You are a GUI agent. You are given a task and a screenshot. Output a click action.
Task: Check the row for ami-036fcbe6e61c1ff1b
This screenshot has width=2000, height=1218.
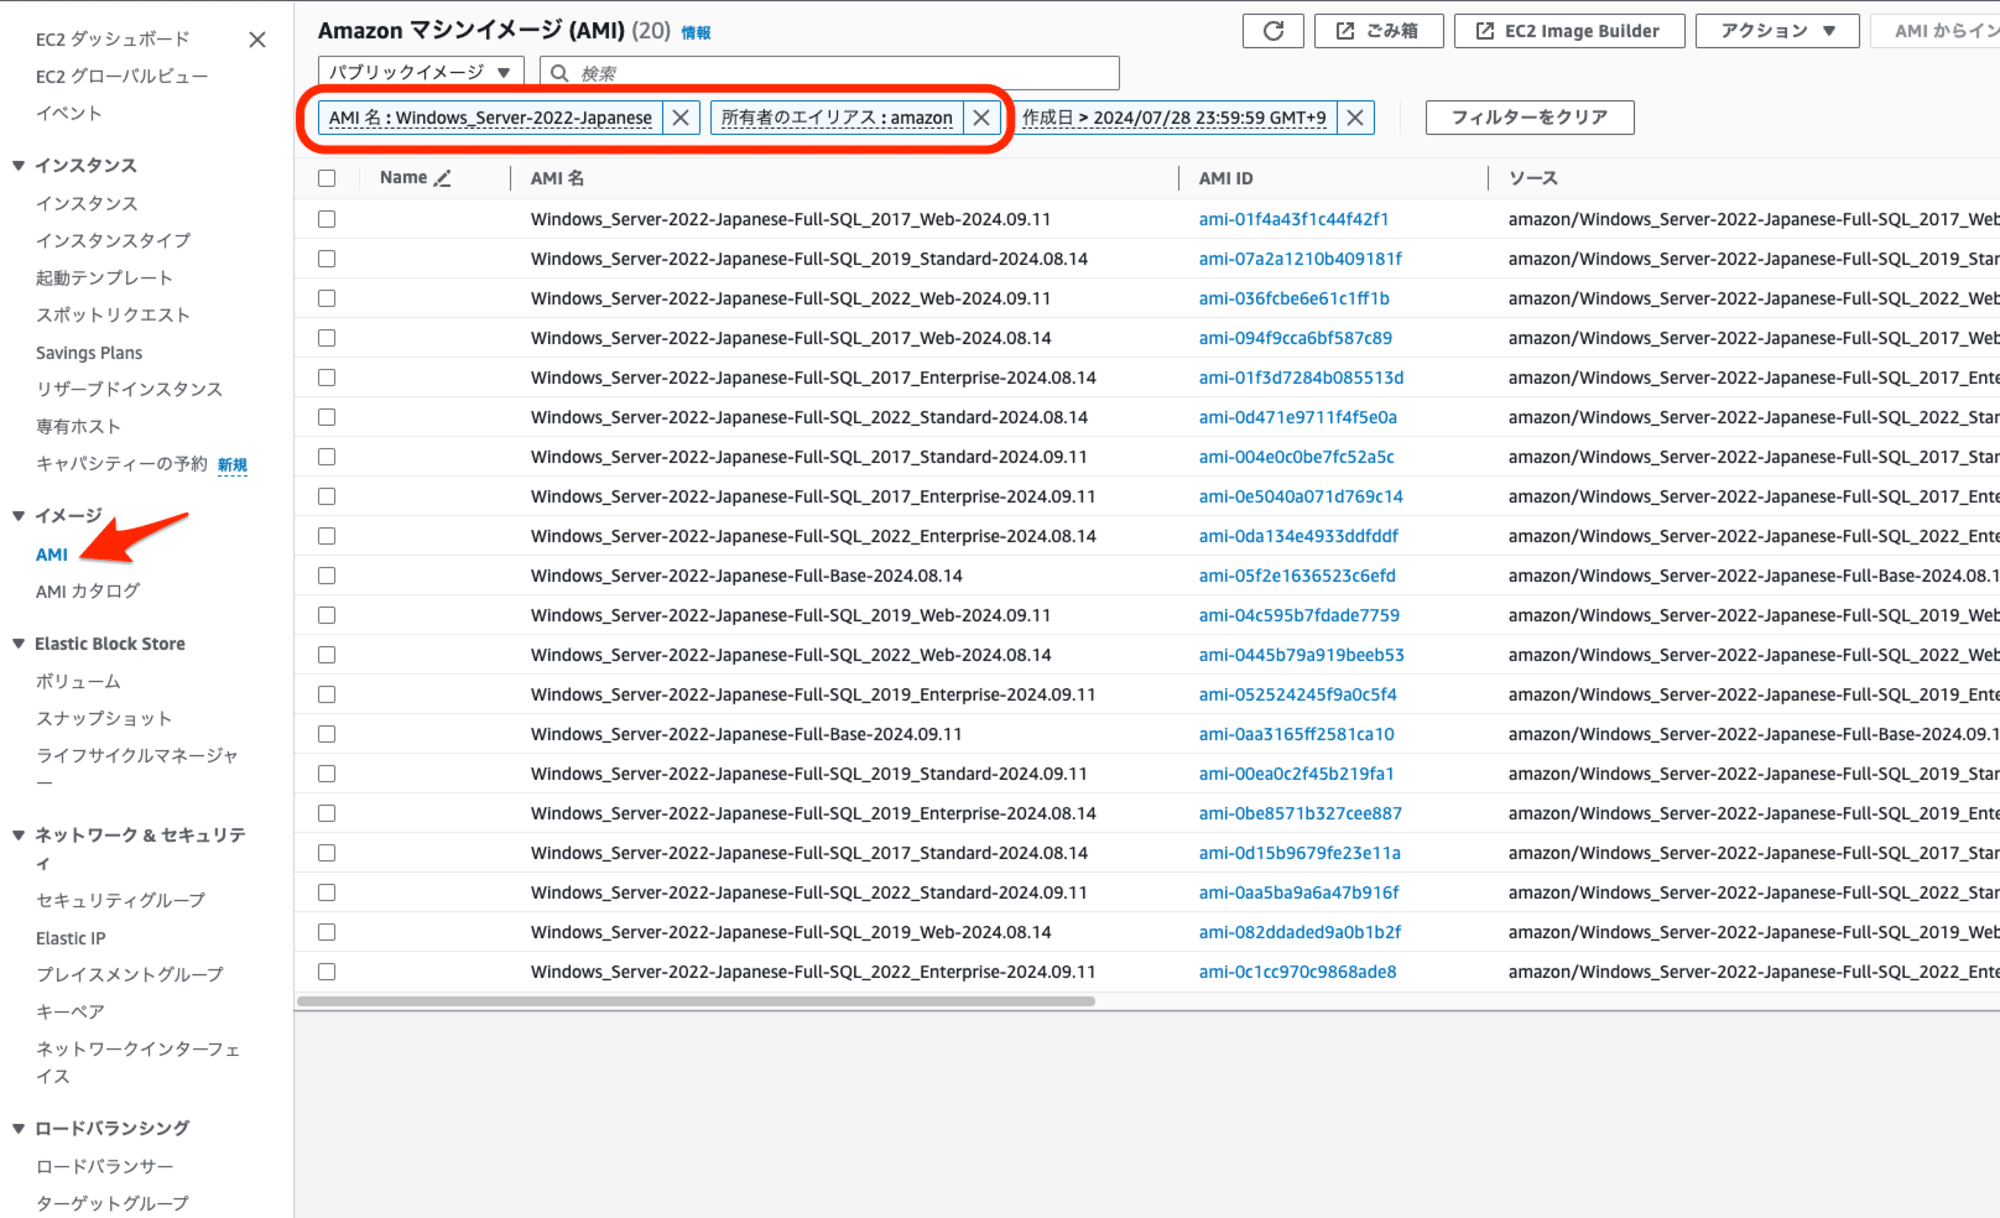327,298
